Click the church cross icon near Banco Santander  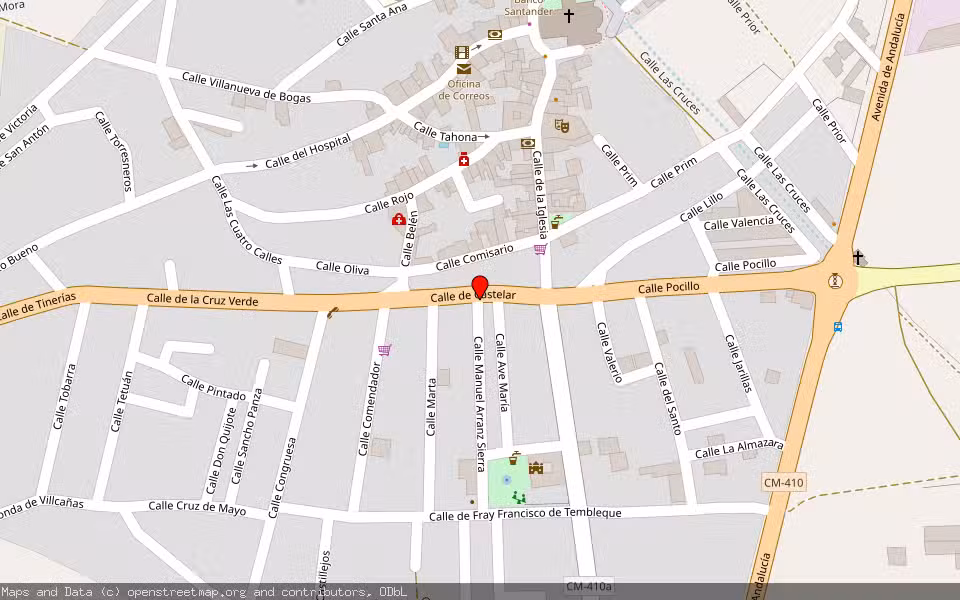pos(569,16)
